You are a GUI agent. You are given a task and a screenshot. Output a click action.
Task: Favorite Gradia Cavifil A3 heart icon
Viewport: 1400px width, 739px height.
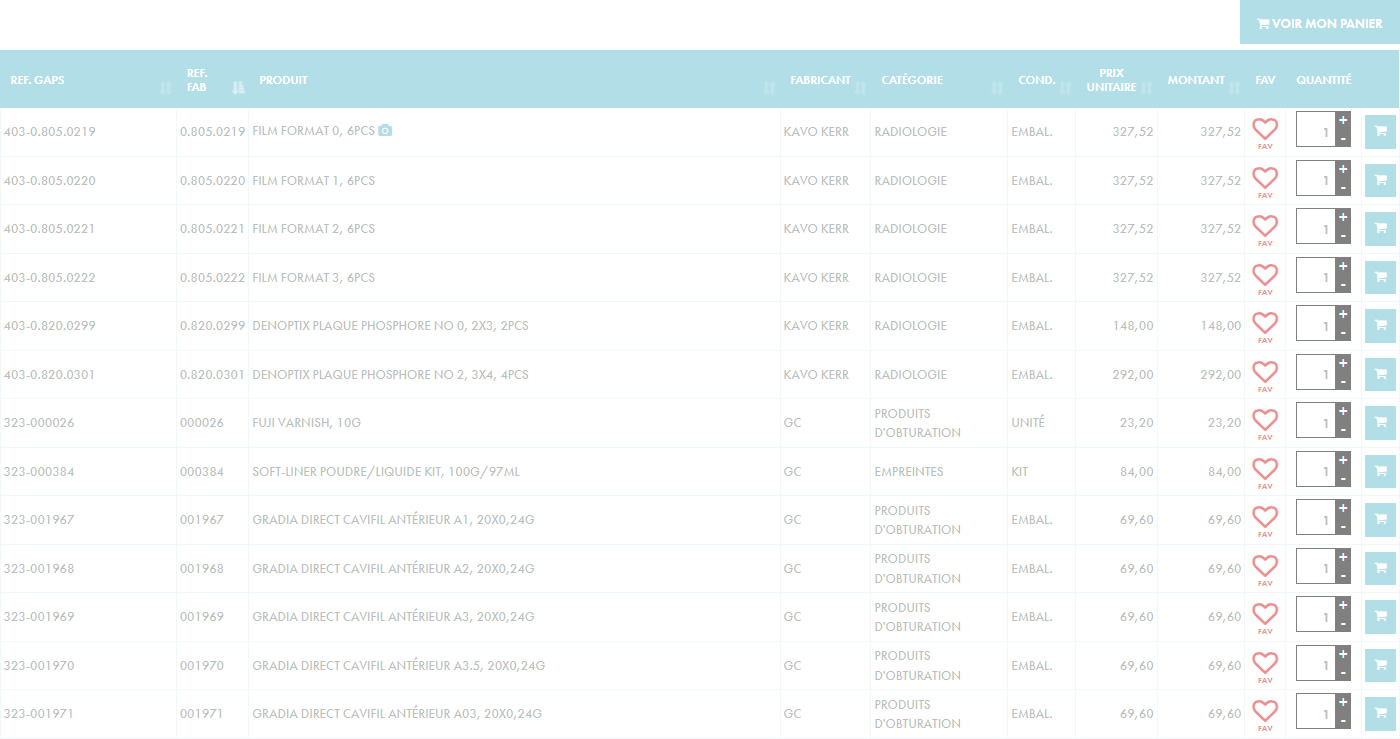1265,614
